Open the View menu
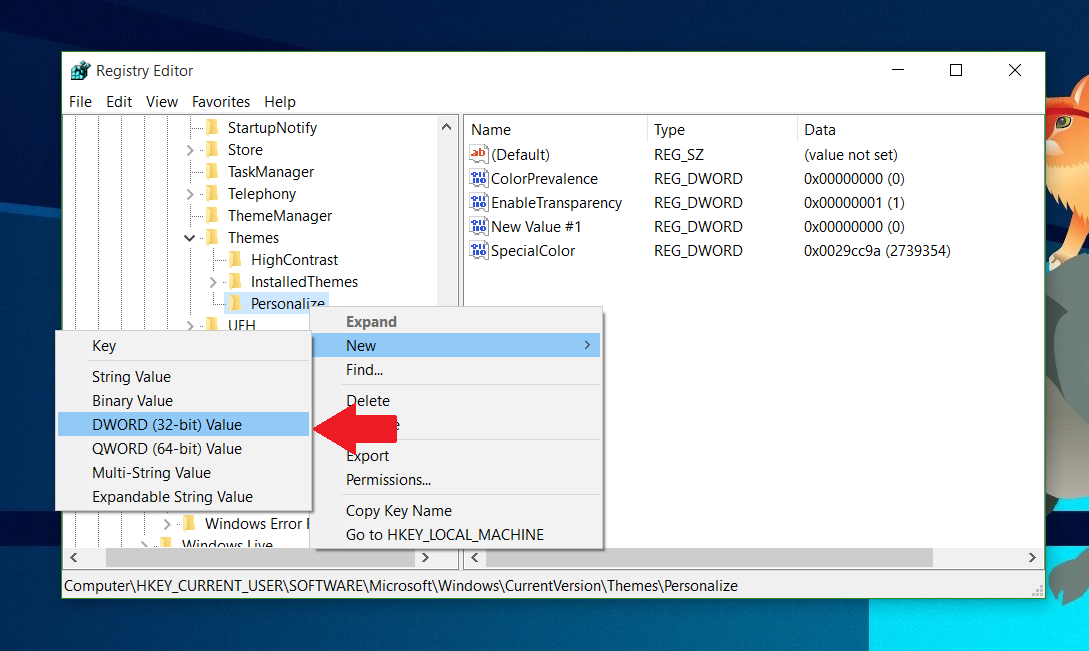 tap(162, 101)
